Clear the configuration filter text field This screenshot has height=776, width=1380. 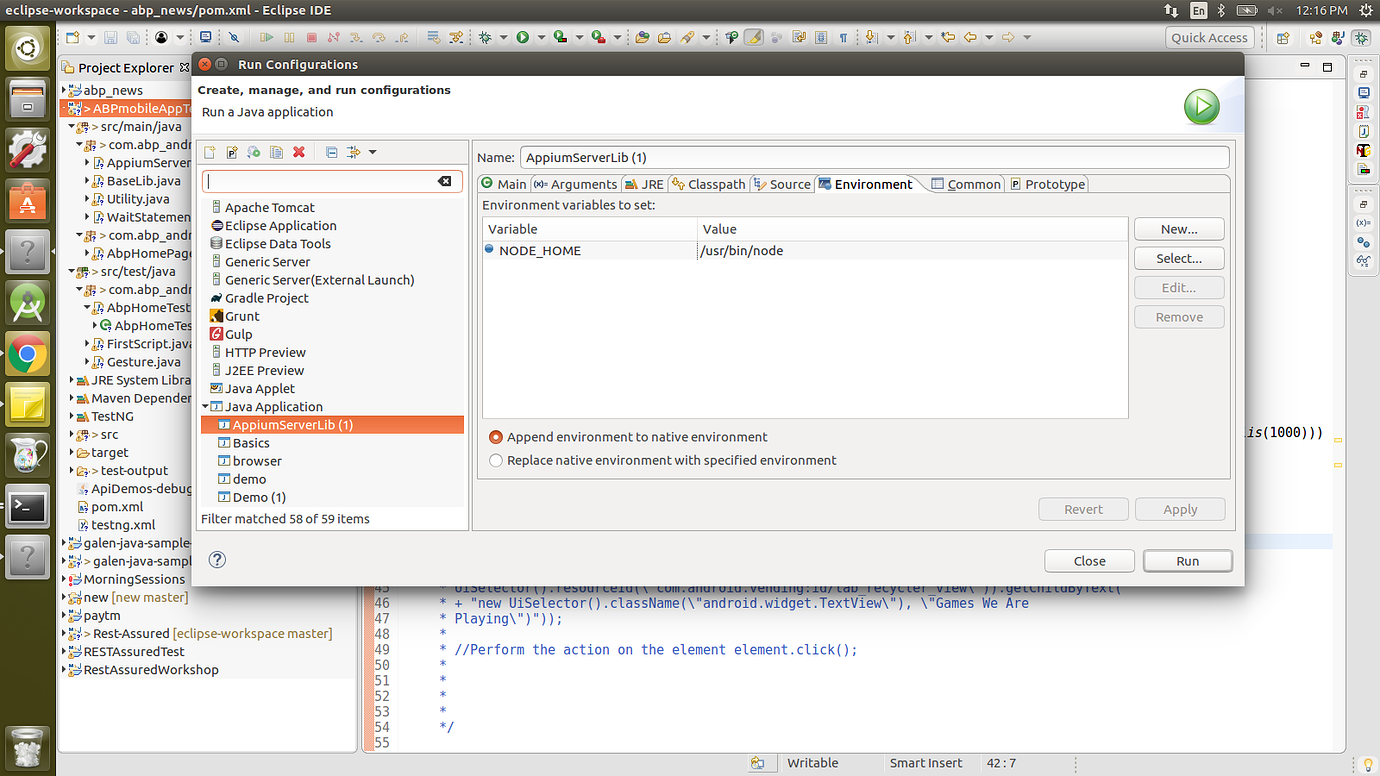point(444,181)
